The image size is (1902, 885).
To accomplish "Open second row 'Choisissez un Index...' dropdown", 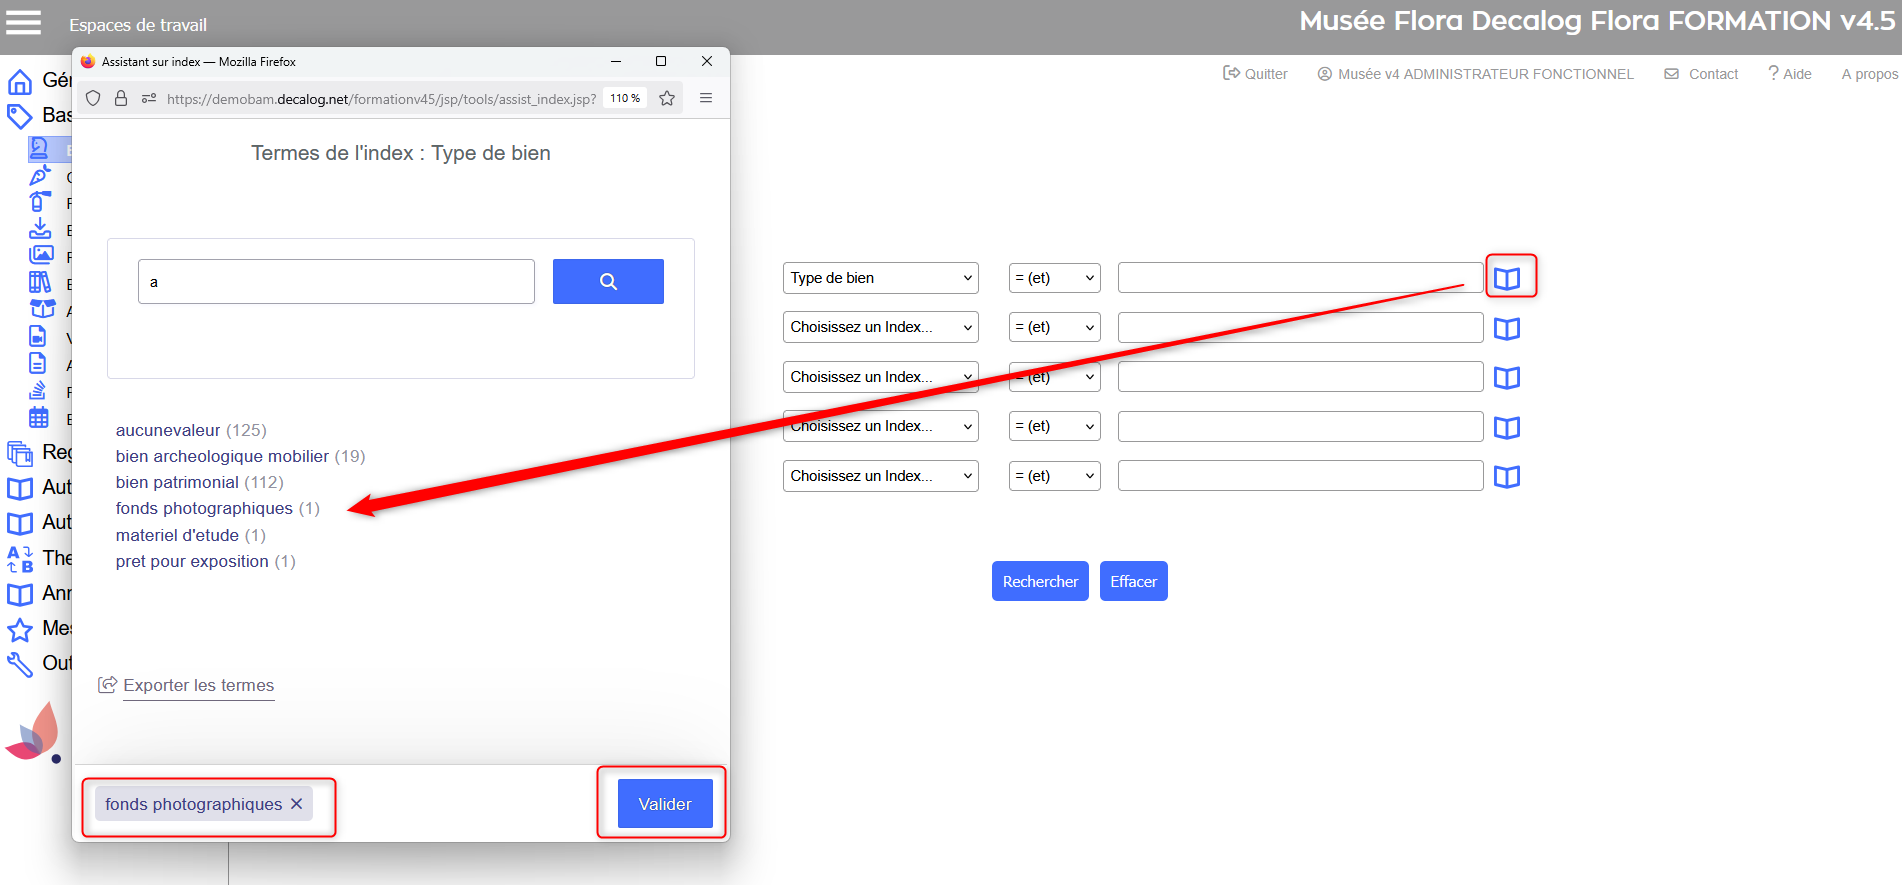I will pyautogui.click(x=880, y=327).
